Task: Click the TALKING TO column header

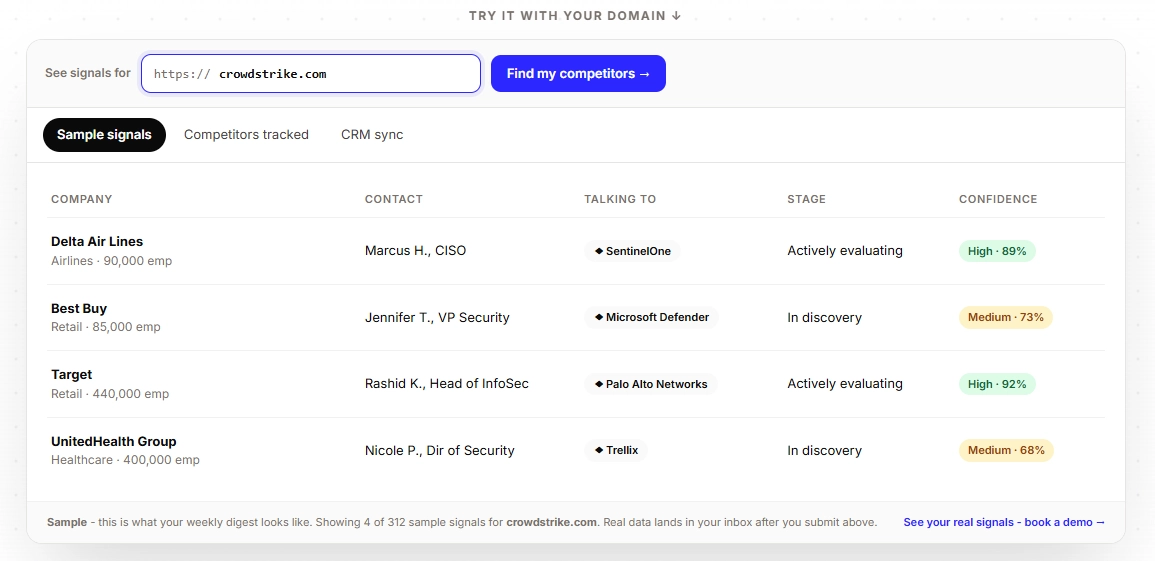Action: point(620,199)
